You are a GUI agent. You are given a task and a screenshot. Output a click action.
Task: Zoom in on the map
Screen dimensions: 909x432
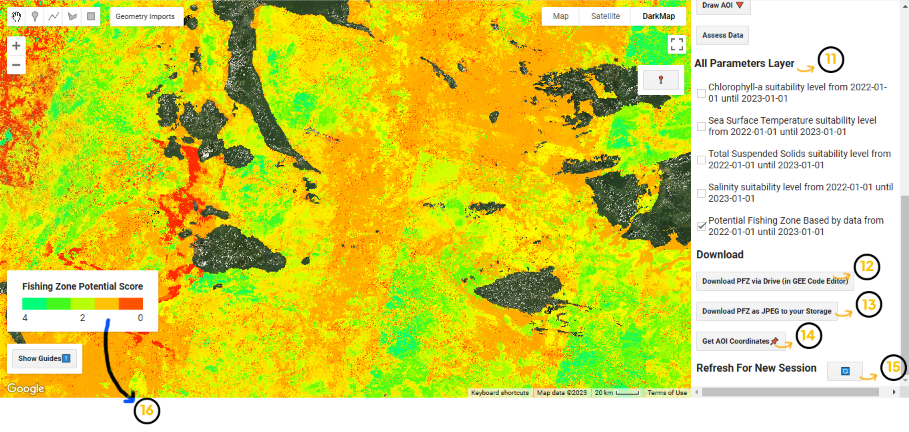coord(16,46)
